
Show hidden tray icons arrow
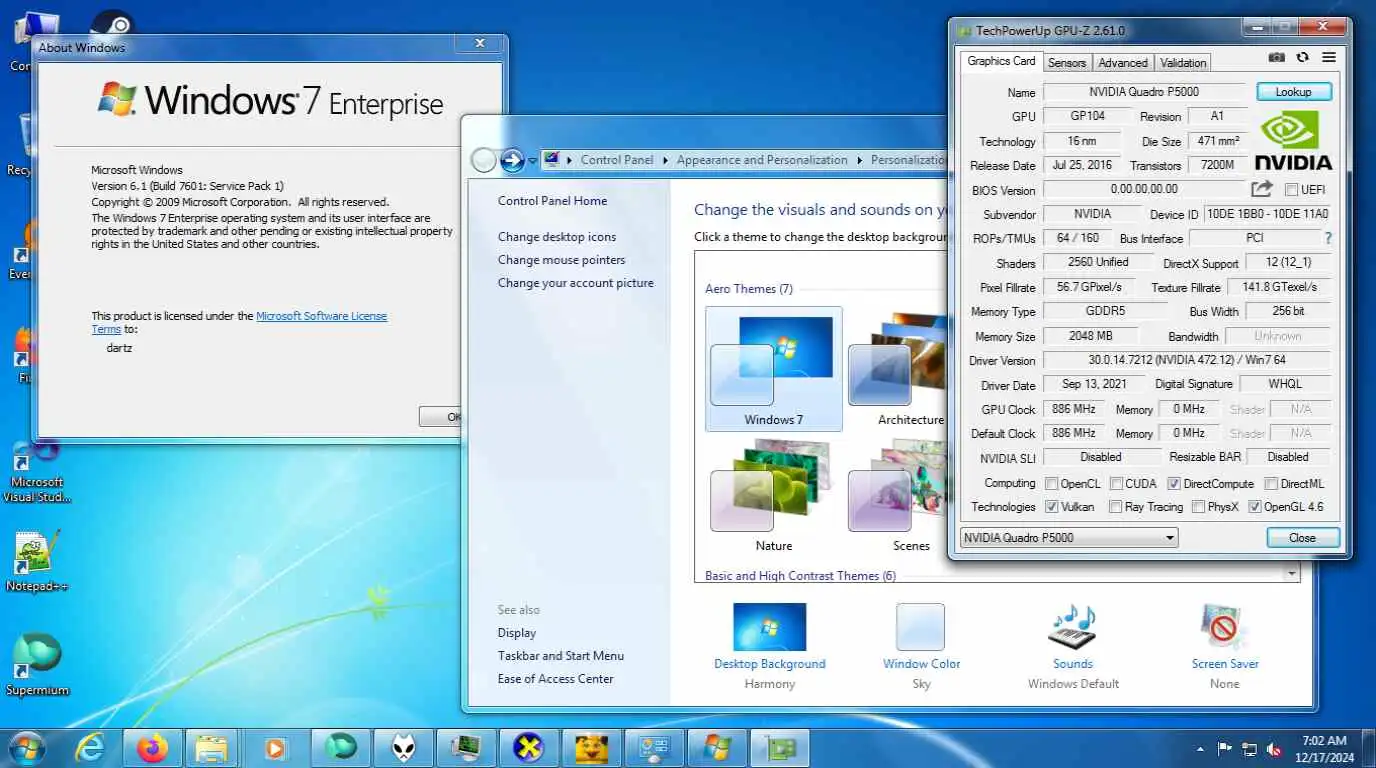(1200, 749)
